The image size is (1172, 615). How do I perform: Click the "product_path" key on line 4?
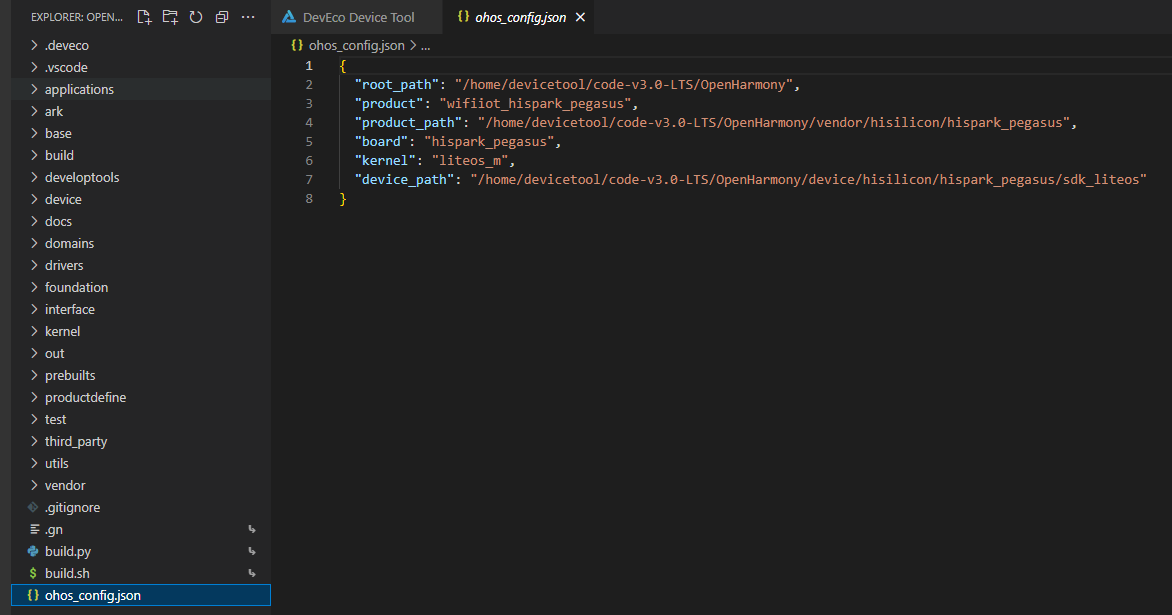pos(408,123)
